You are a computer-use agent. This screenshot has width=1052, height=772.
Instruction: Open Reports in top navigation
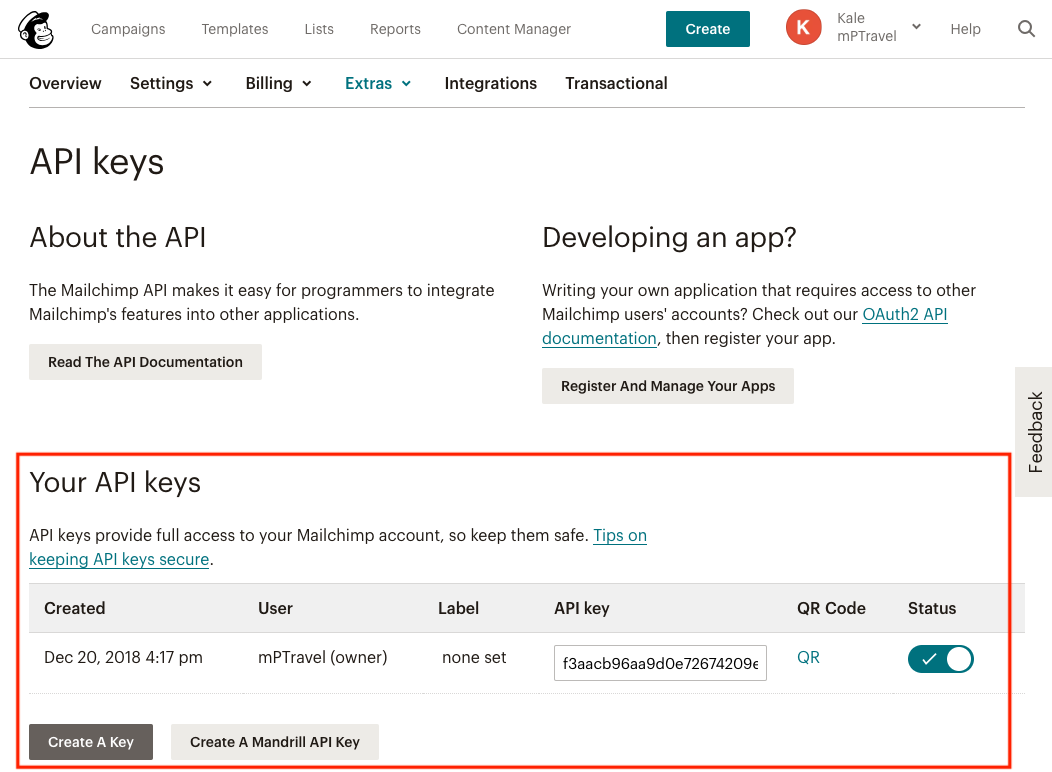point(395,29)
